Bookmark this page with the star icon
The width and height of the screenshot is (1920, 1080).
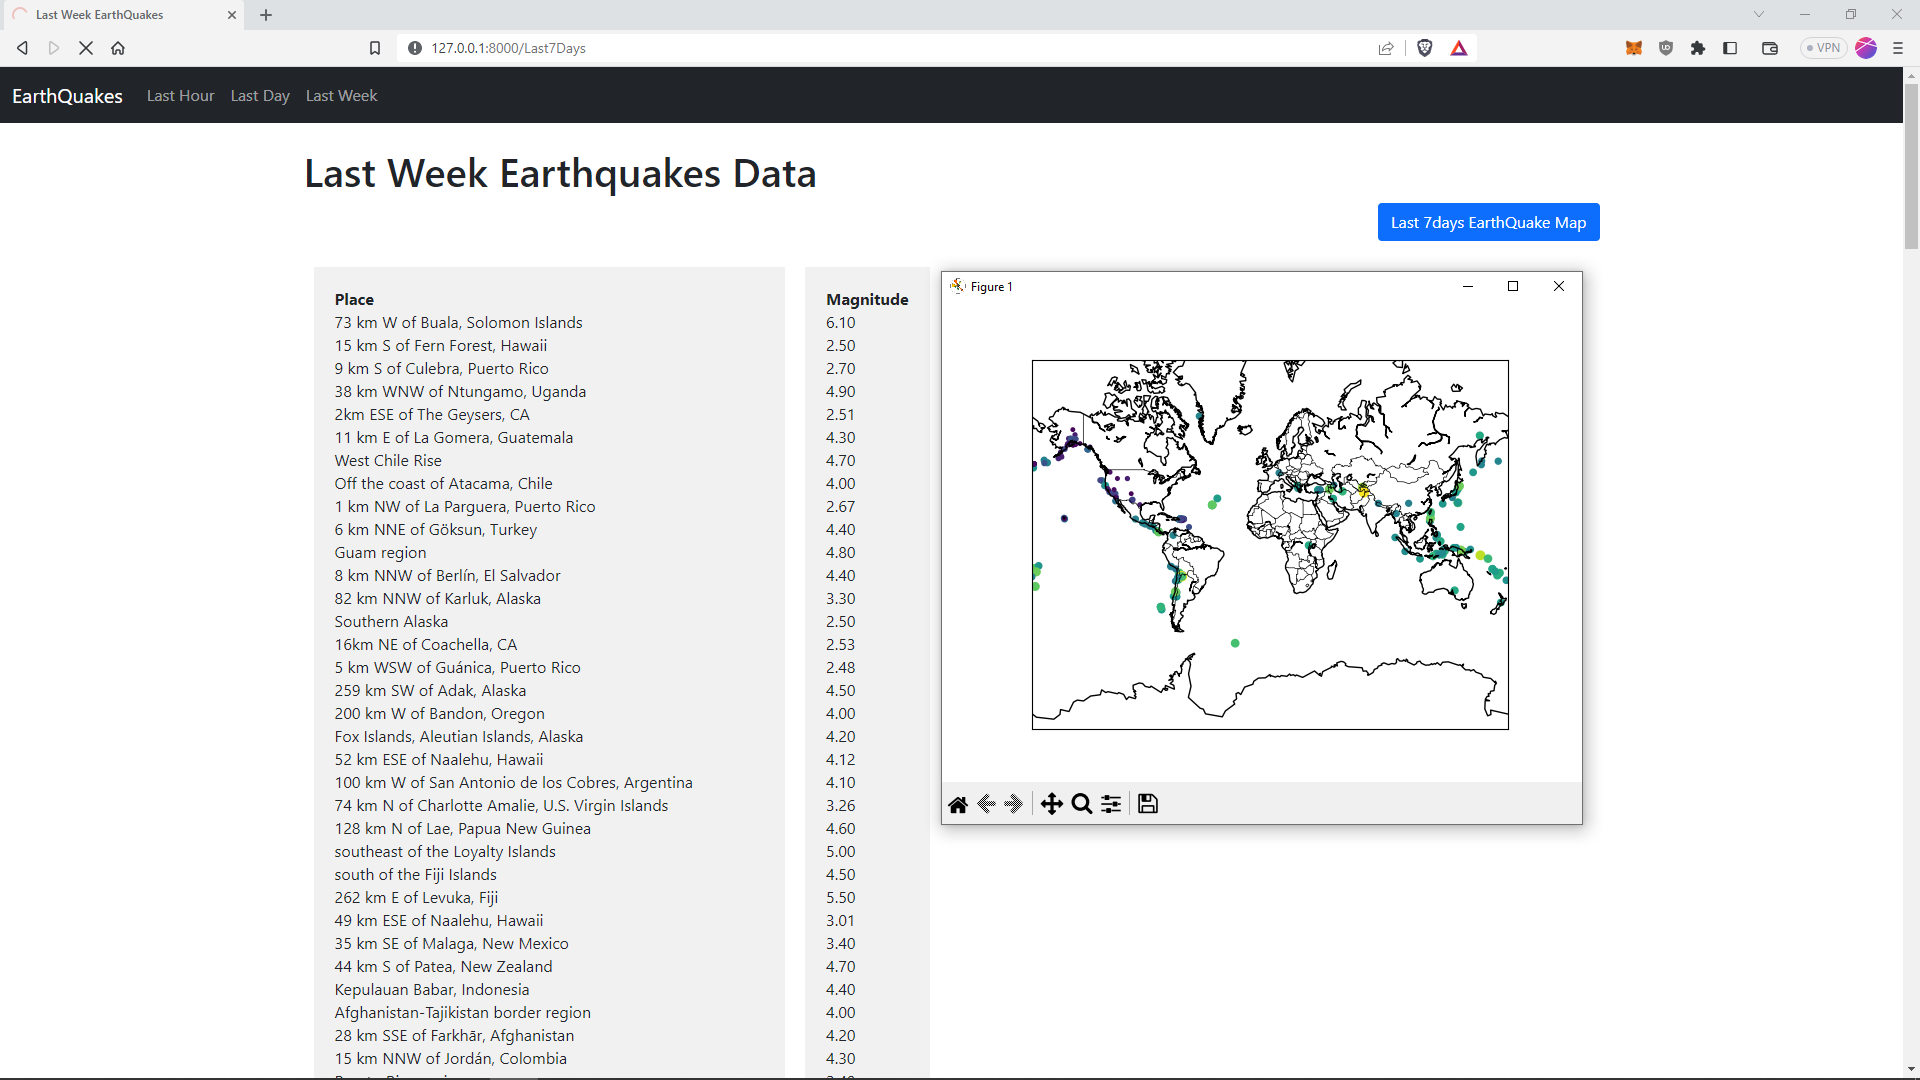tap(375, 47)
